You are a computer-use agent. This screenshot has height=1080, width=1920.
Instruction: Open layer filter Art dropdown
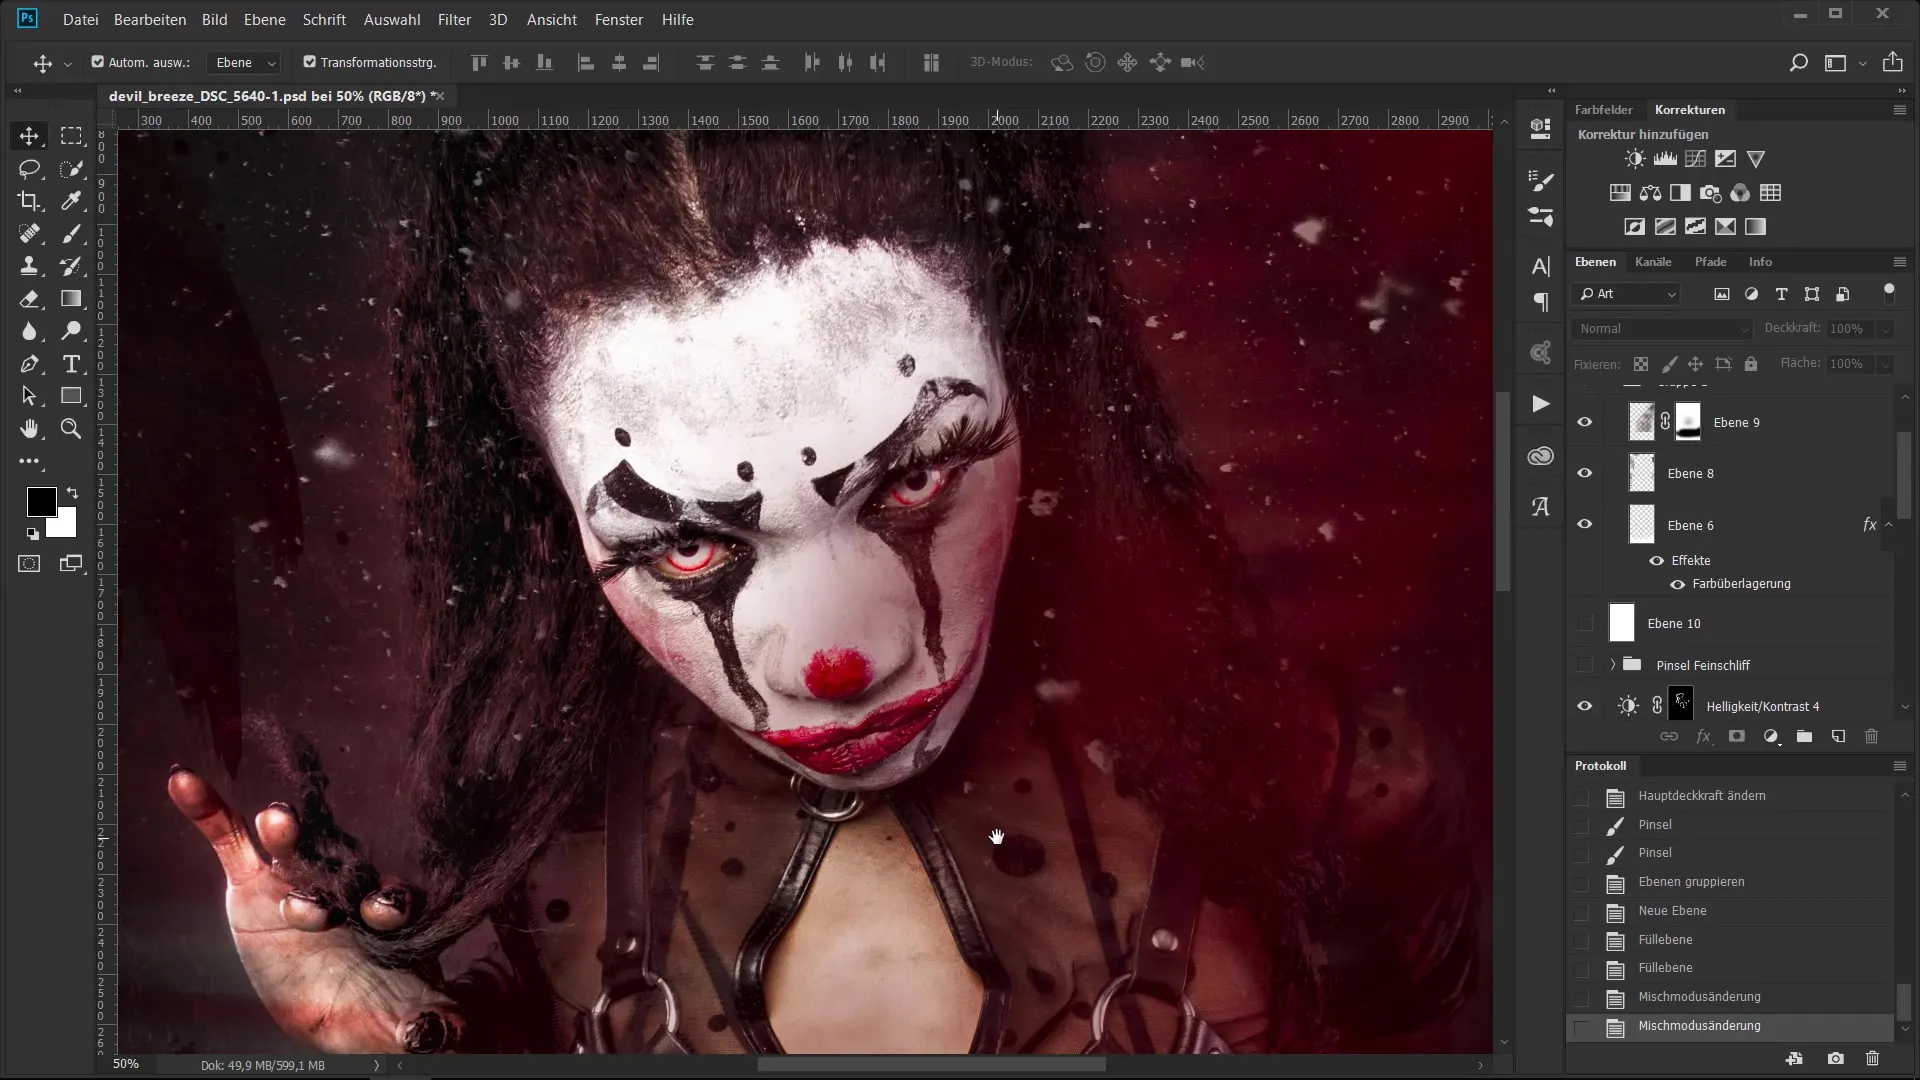(x=1626, y=294)
